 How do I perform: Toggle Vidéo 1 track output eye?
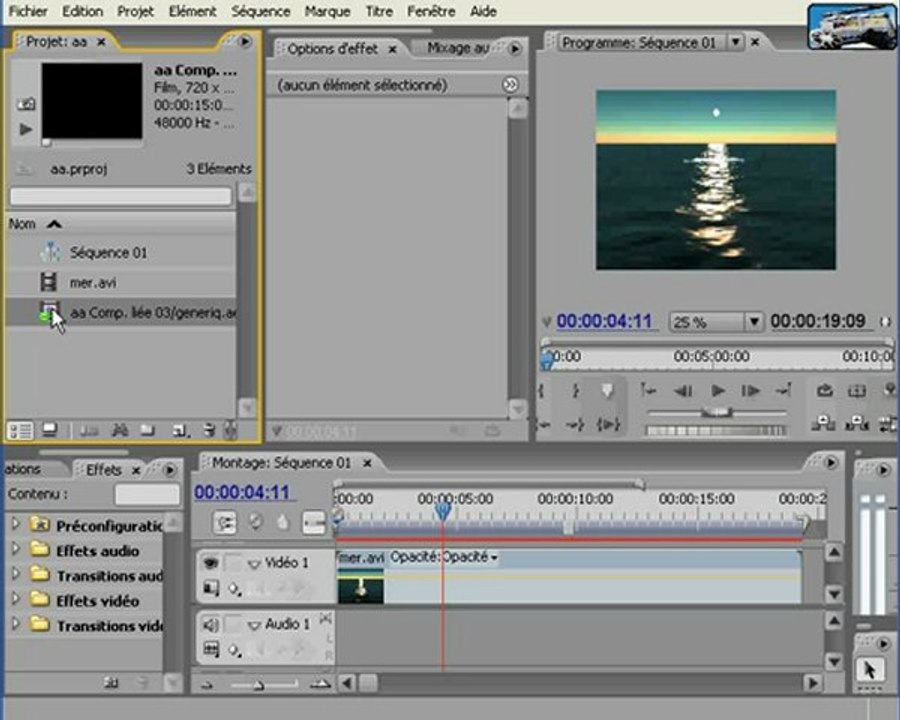click(211, 563)
